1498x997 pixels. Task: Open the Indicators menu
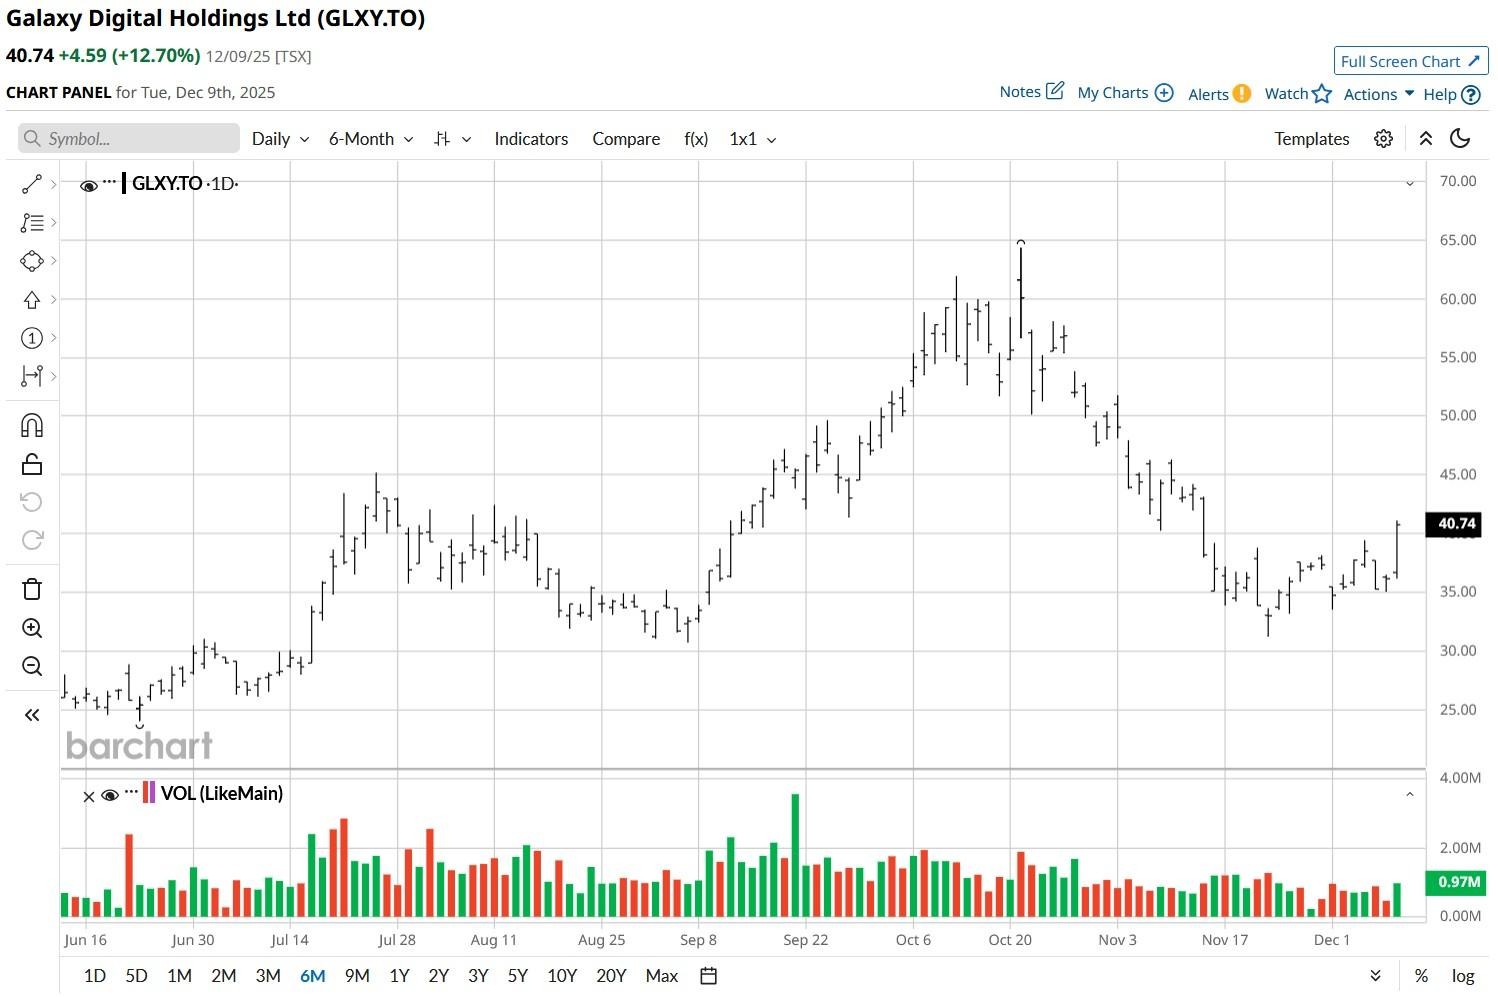pyautogui.click(x=531, y=139)
